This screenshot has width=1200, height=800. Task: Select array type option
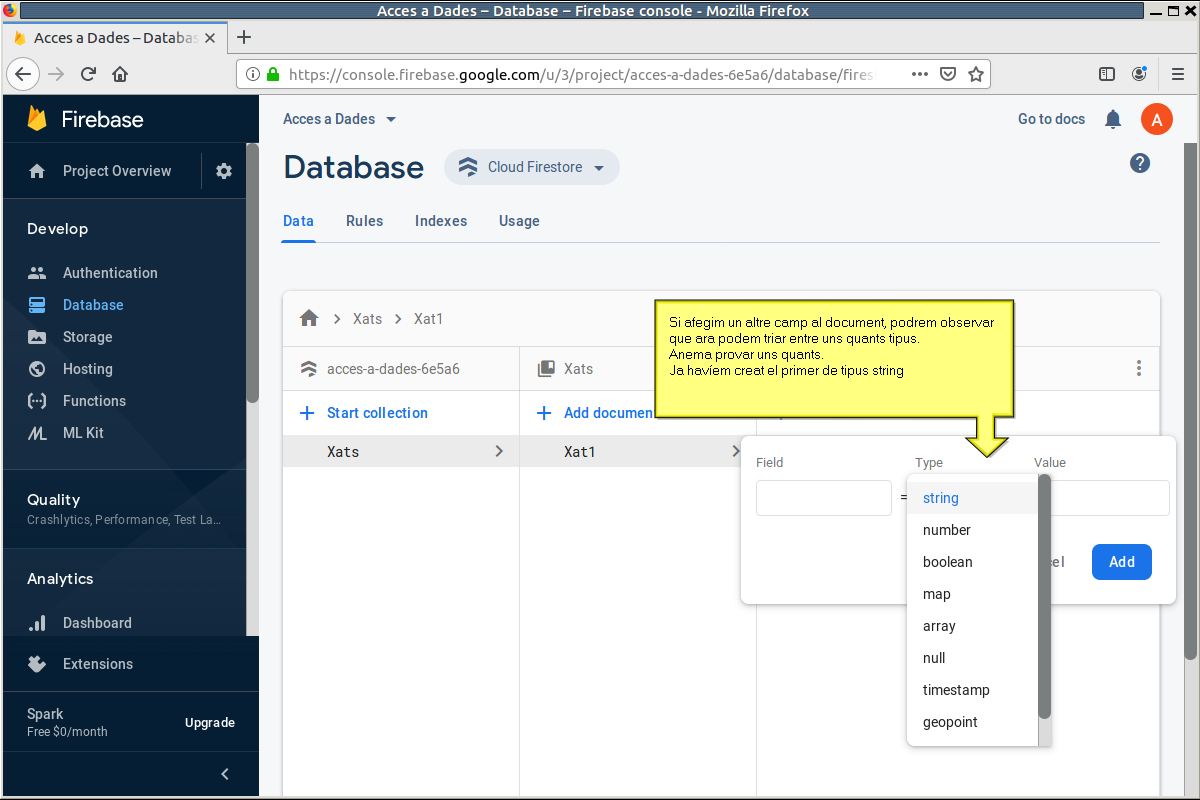point(972,626)
